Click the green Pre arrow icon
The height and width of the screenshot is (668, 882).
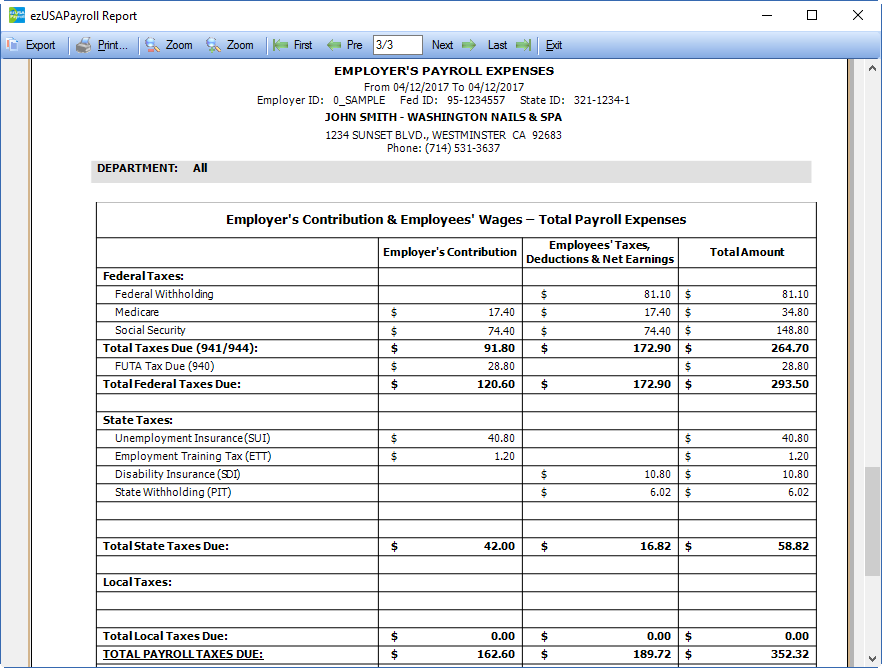334,45
